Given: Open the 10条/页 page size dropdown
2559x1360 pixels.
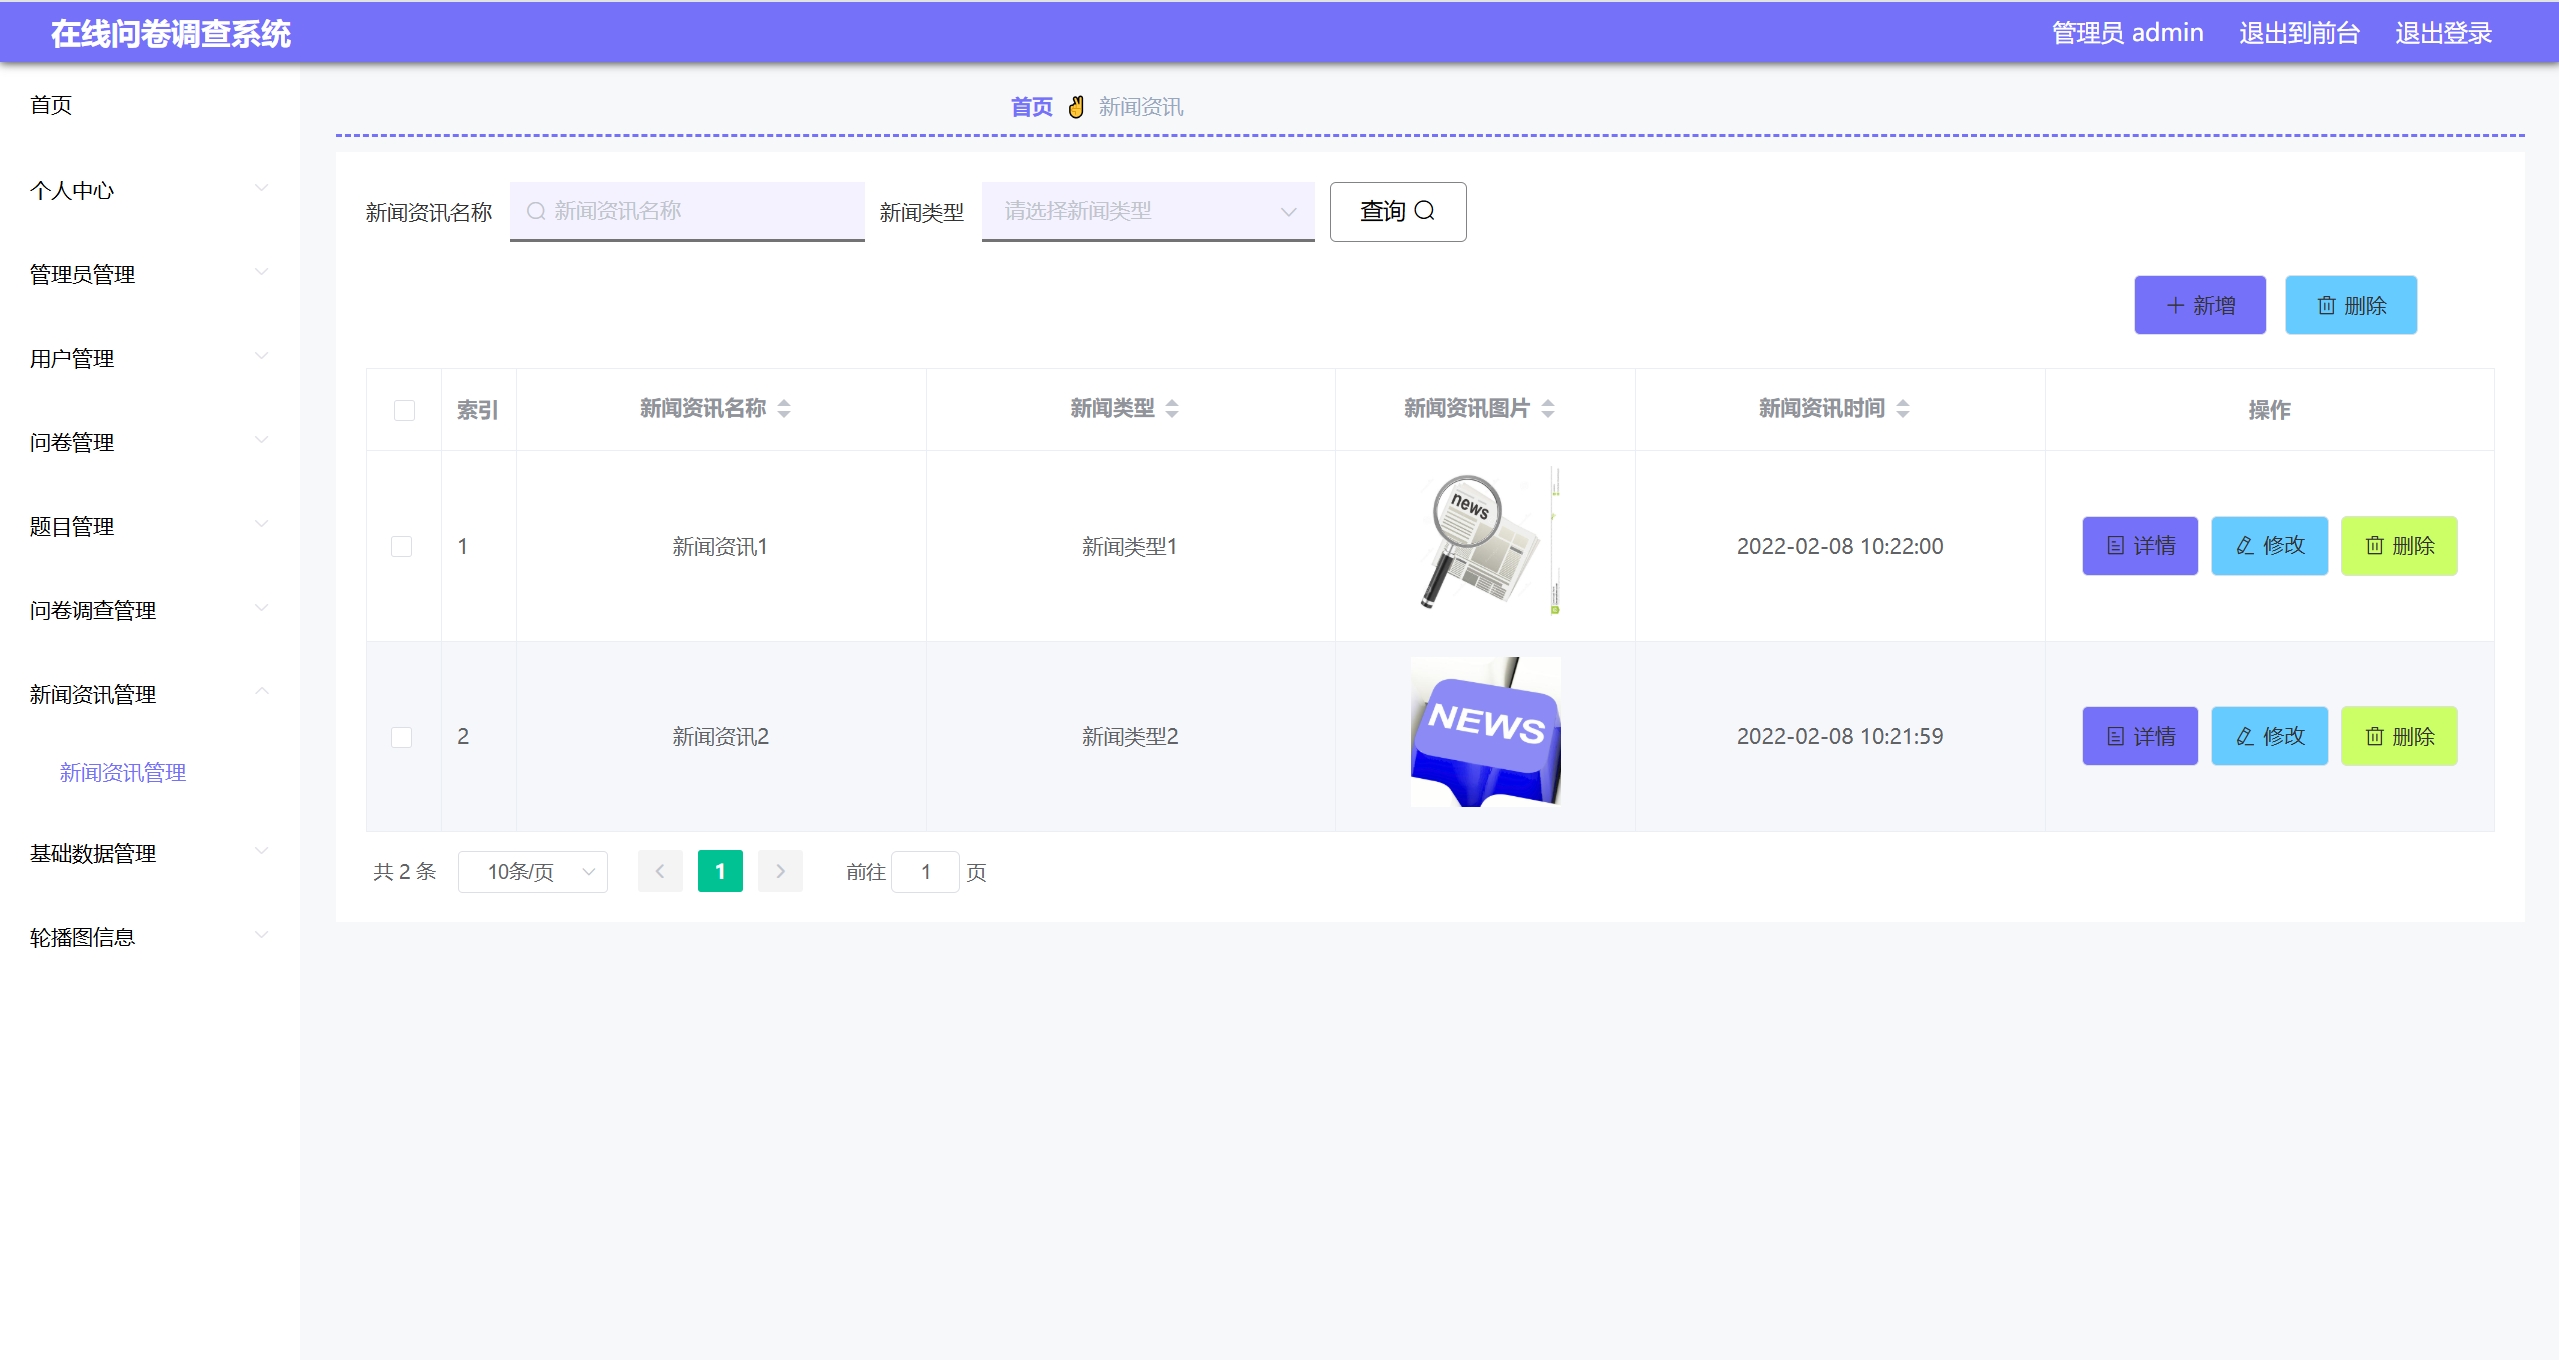Looking at the screenshot, I should [x=533, y=872].
